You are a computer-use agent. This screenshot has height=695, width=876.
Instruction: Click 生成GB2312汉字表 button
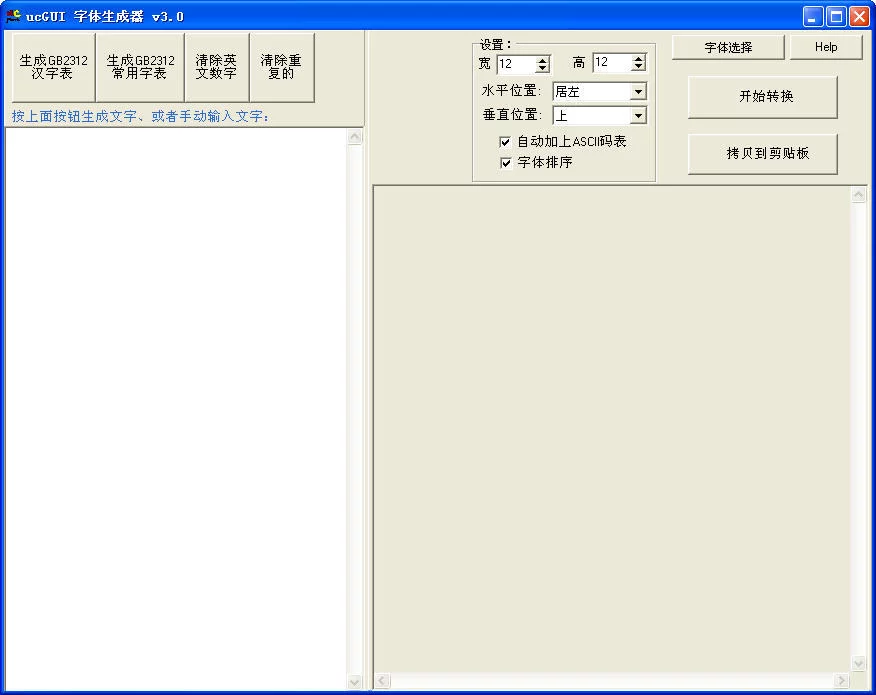tap(53, 67)
